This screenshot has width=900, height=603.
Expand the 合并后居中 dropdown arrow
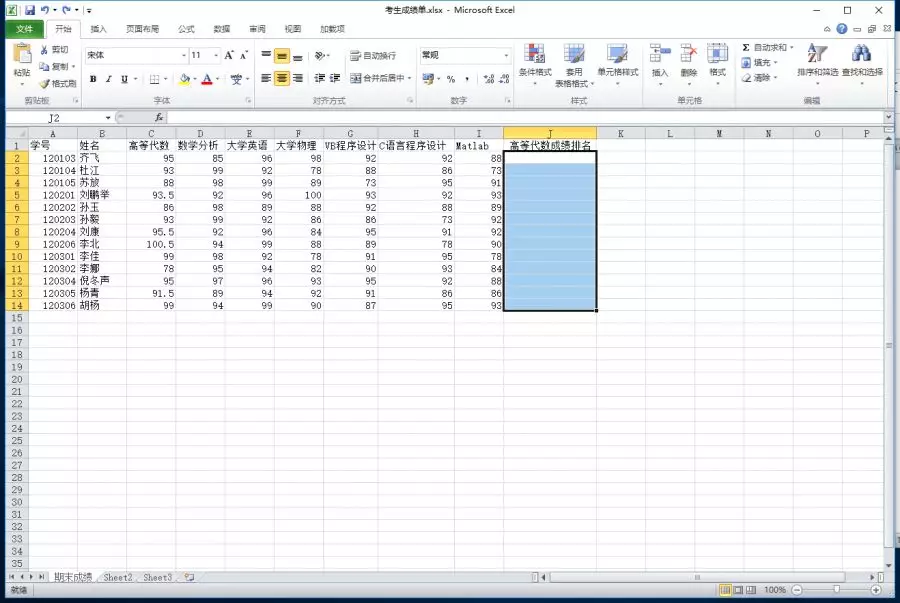click(x=410, y=78)
